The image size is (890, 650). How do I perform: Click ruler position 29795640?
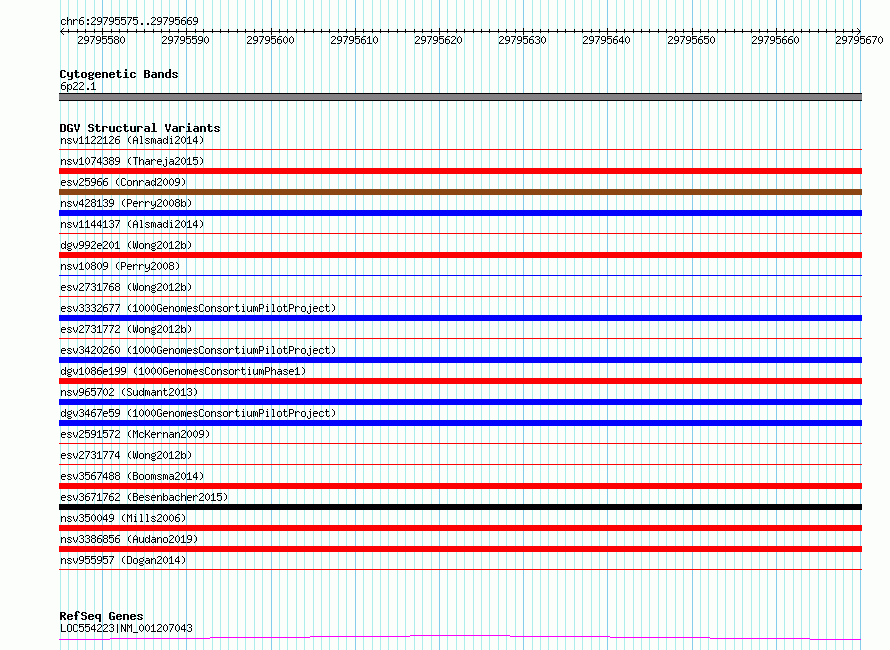(606, 40)
